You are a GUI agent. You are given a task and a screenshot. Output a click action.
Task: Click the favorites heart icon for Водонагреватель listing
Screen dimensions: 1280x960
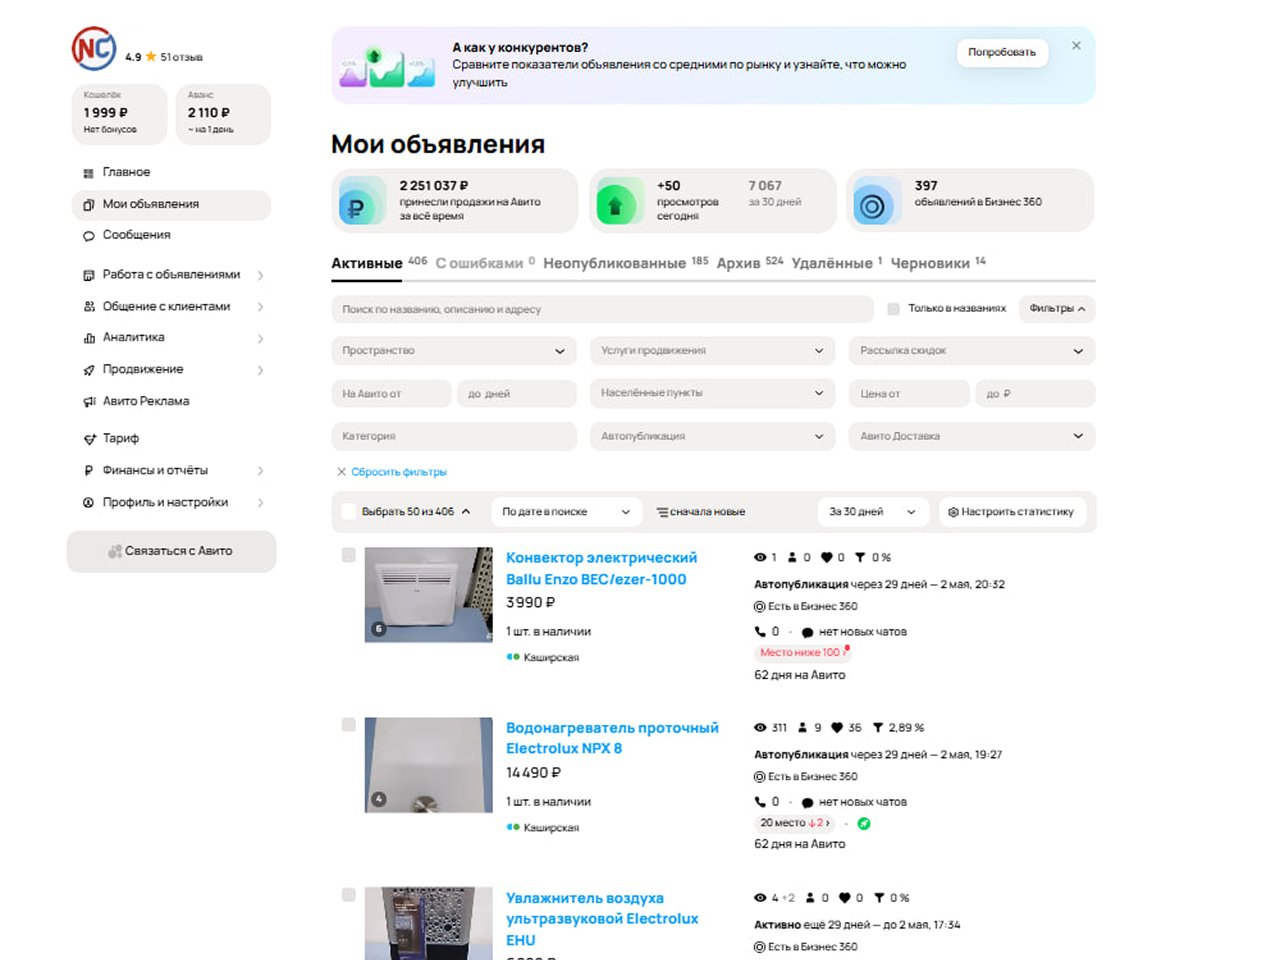[x=837, y=728]
